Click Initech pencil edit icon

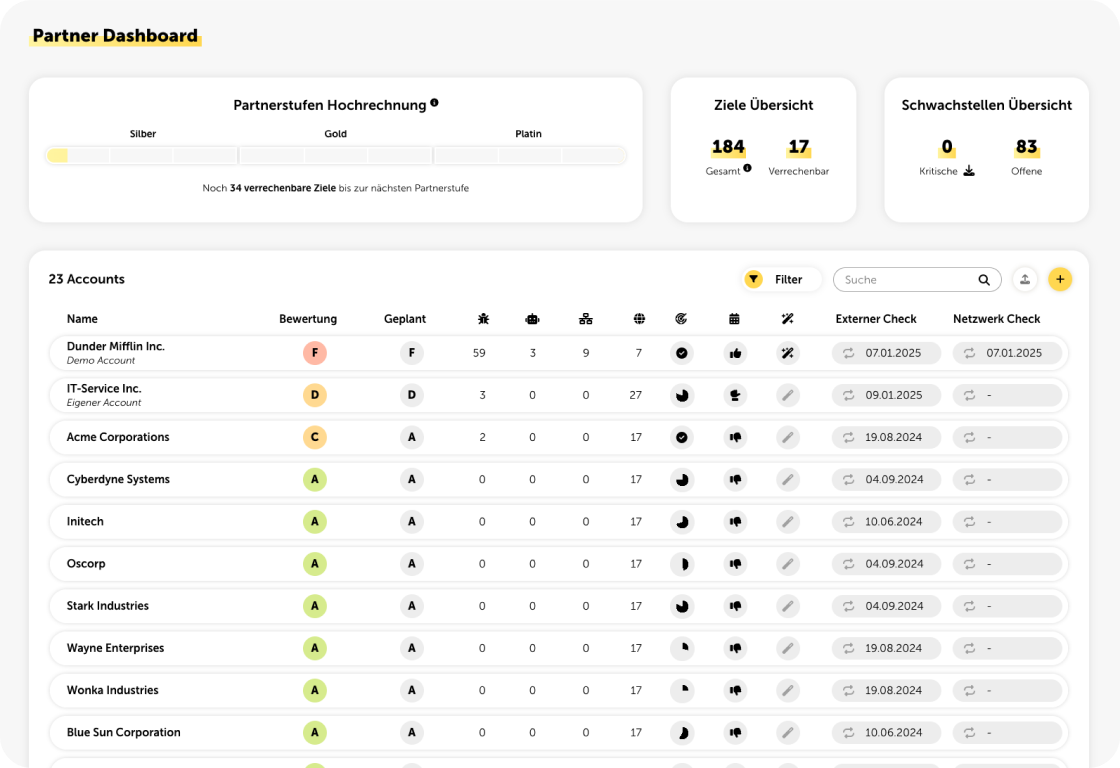click(788, 522)
